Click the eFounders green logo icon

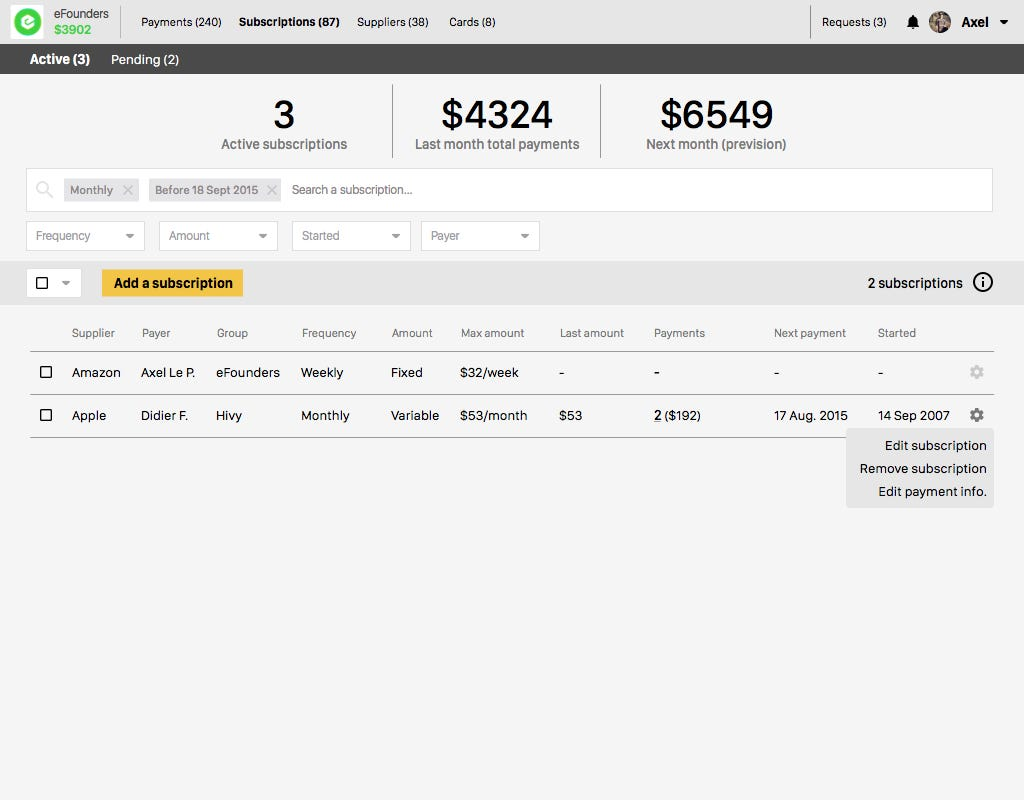click(x=27, y=22)
